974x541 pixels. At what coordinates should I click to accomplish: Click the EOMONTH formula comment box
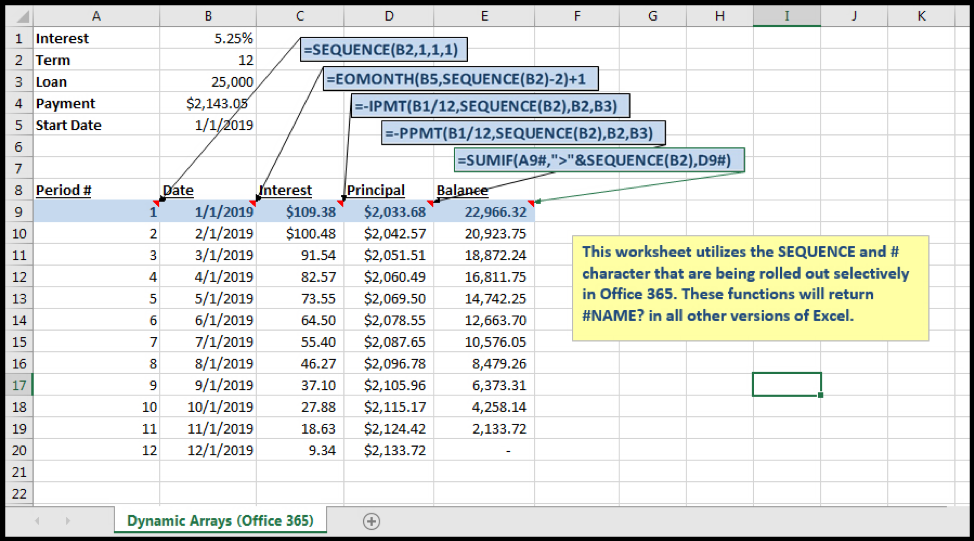[x=461, y=79]
